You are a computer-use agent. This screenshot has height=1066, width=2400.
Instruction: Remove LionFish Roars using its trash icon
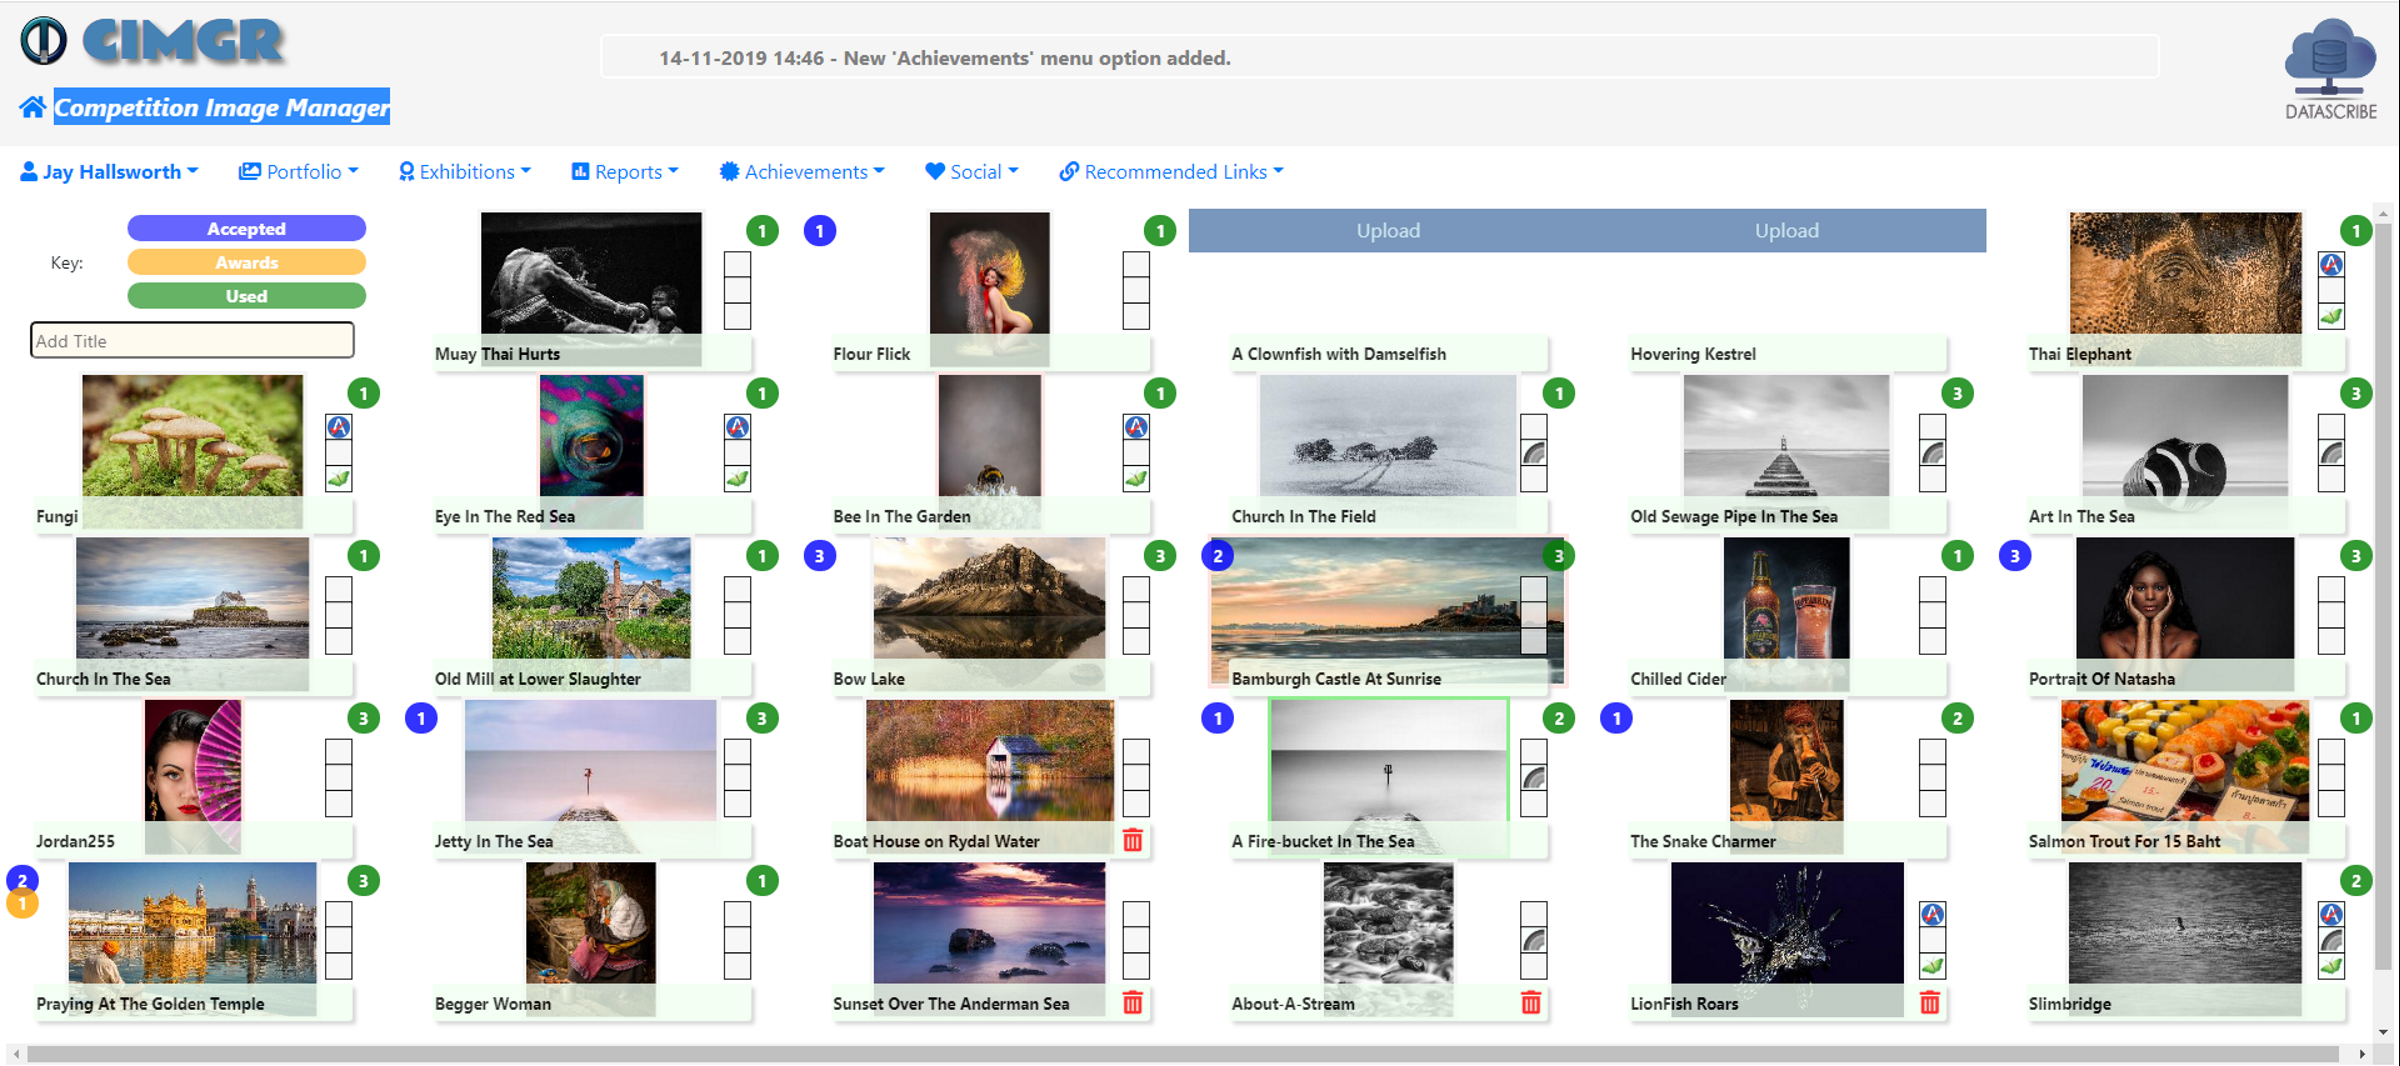1929,1002
